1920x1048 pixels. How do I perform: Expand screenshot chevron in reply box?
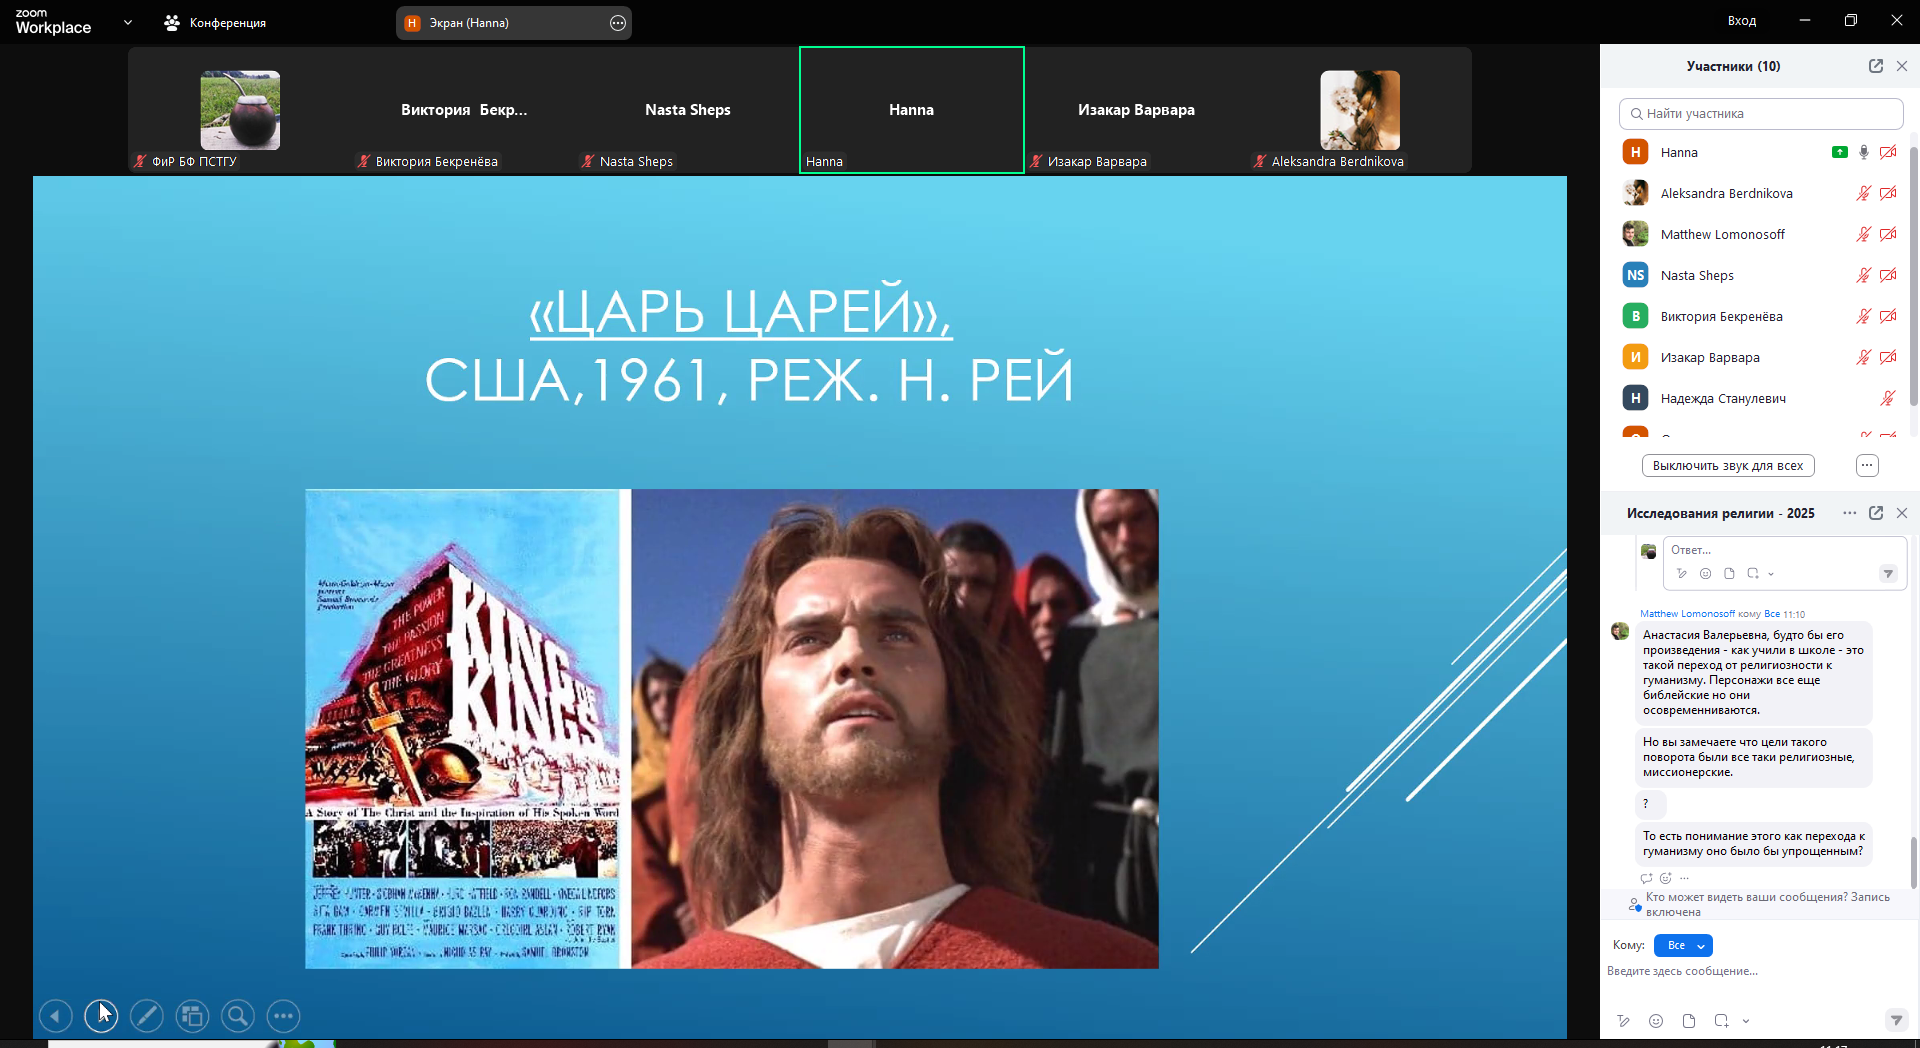tap(1771, 574)
